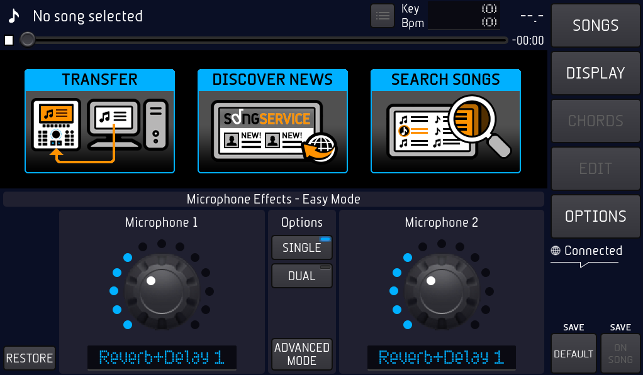Open Microphone 1 Reverb+Delay 1 preset display

(x=162, y=357)
